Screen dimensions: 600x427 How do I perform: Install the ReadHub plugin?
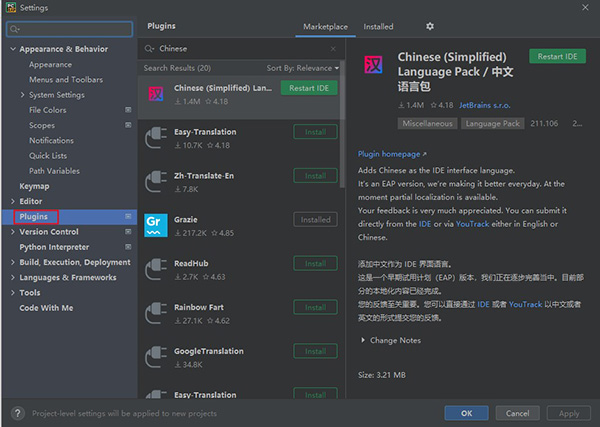pyautogui.click(x=315, y=264)
